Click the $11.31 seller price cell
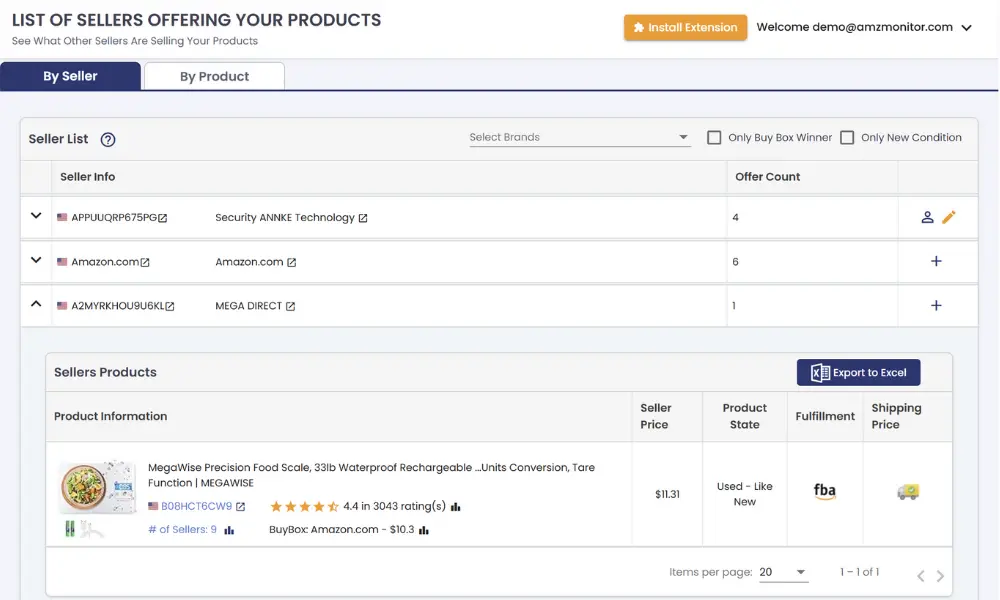The height and width of the screenshot is (600, 1000). pyautogui.click(x=667, y=494)
